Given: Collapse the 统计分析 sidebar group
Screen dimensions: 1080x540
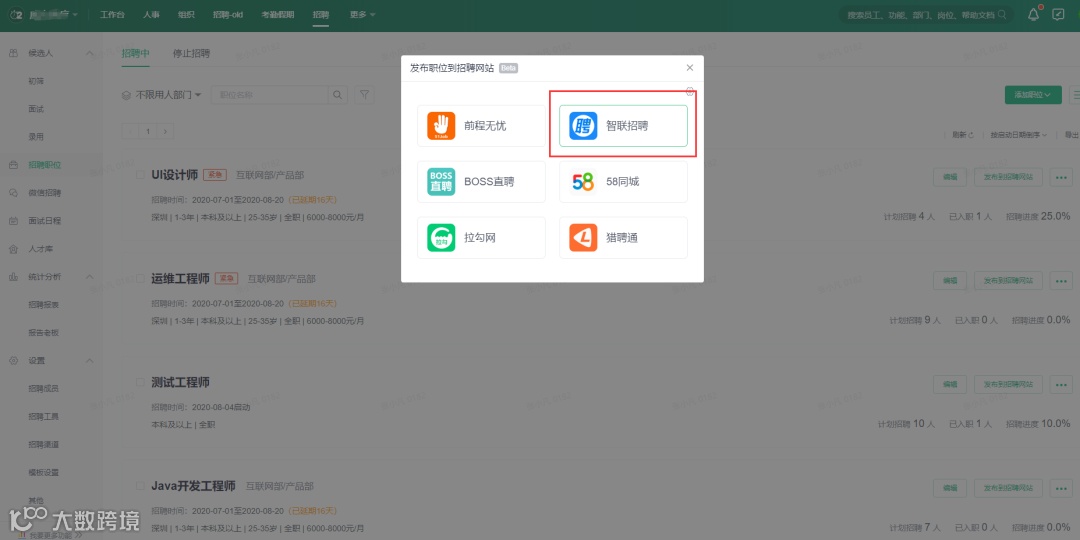Looking at the screenshot, I should [89, 277].
